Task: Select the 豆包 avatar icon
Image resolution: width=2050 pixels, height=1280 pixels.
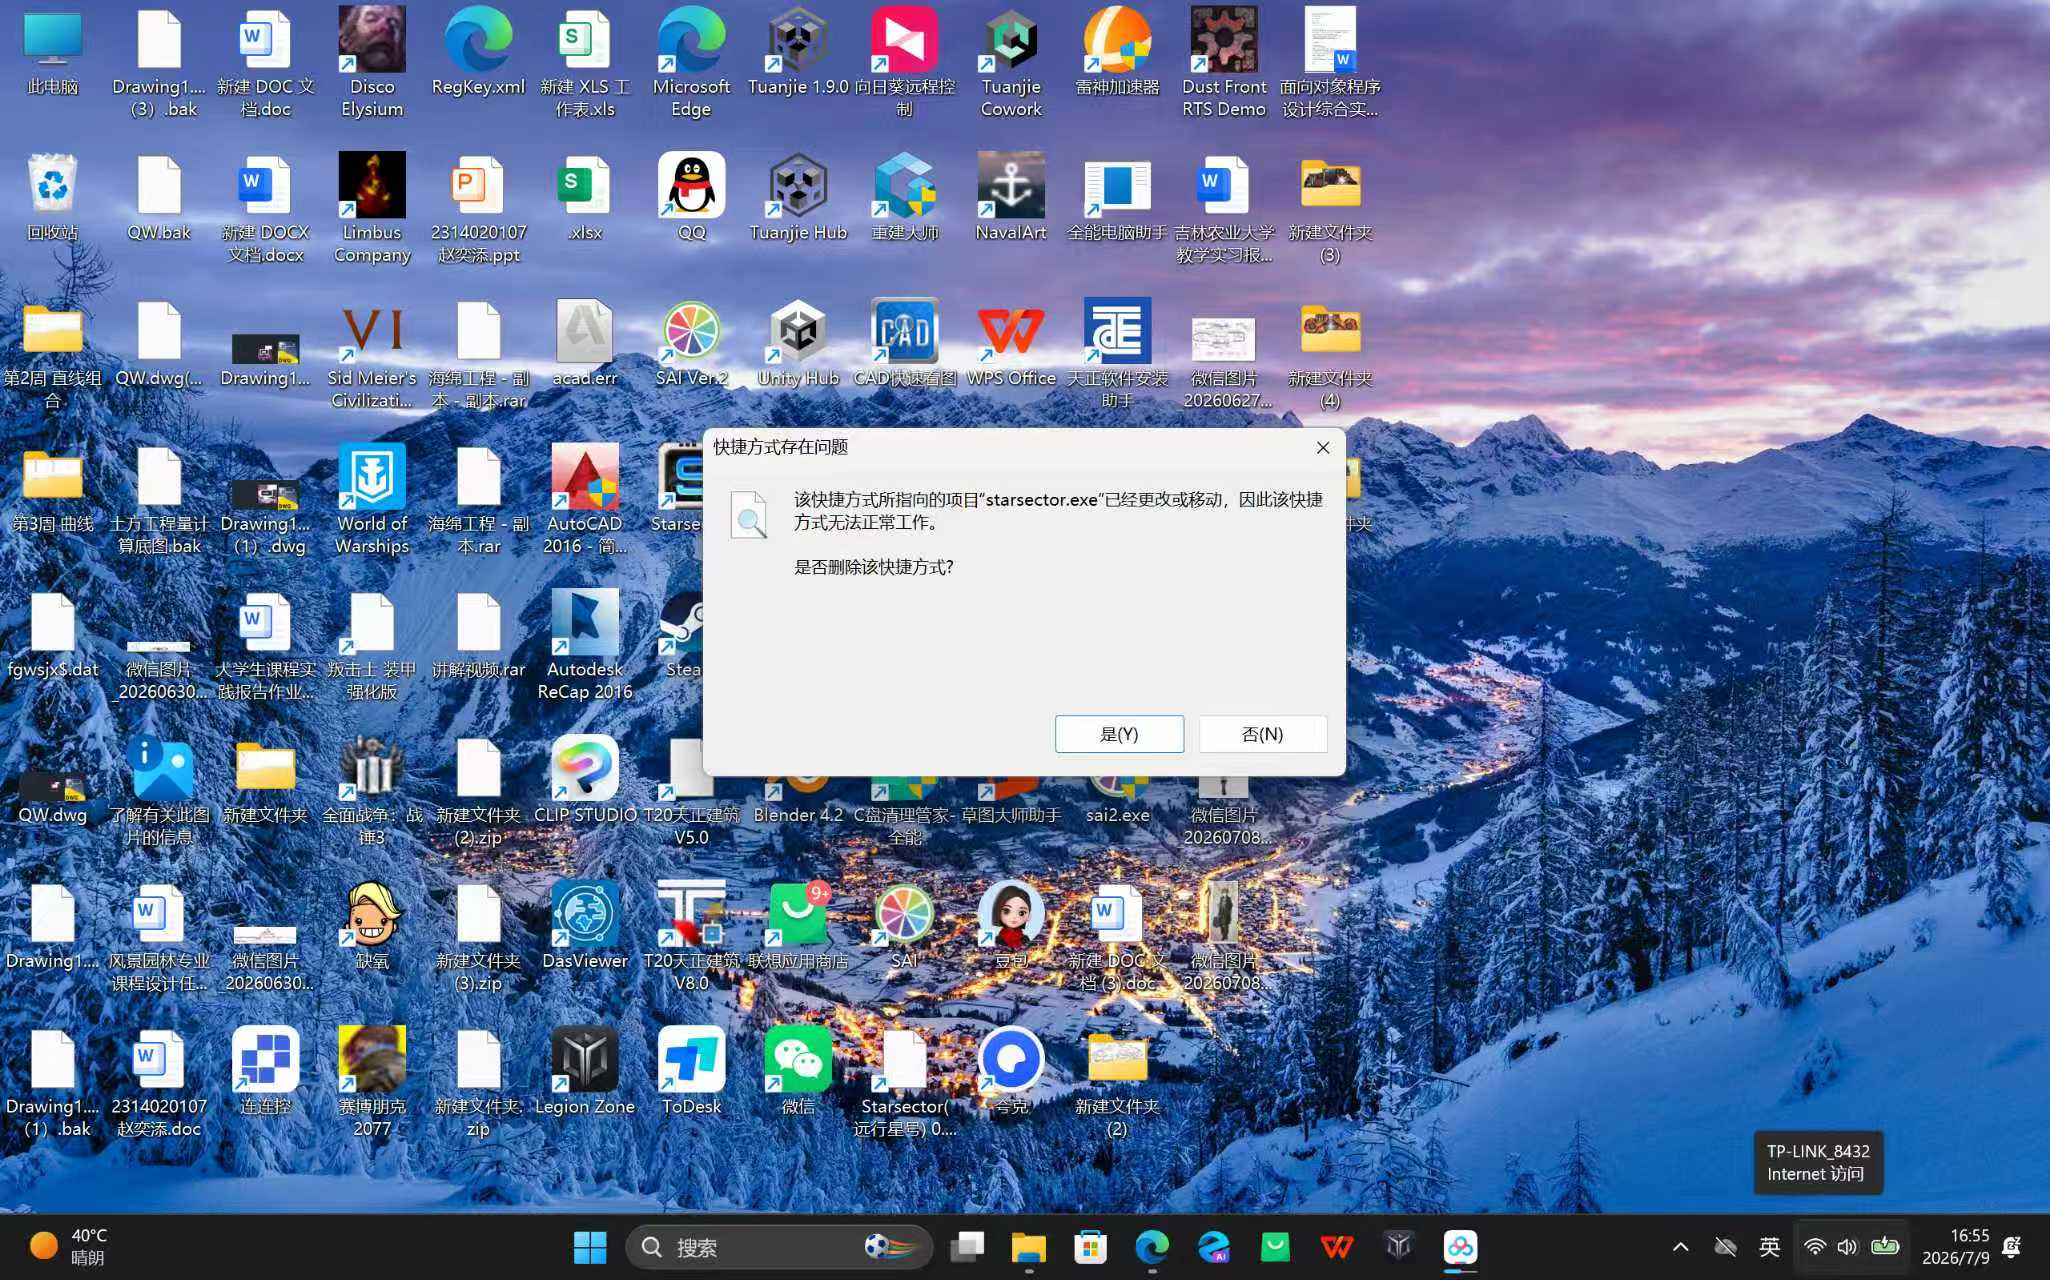Action: pos(1011,927)
